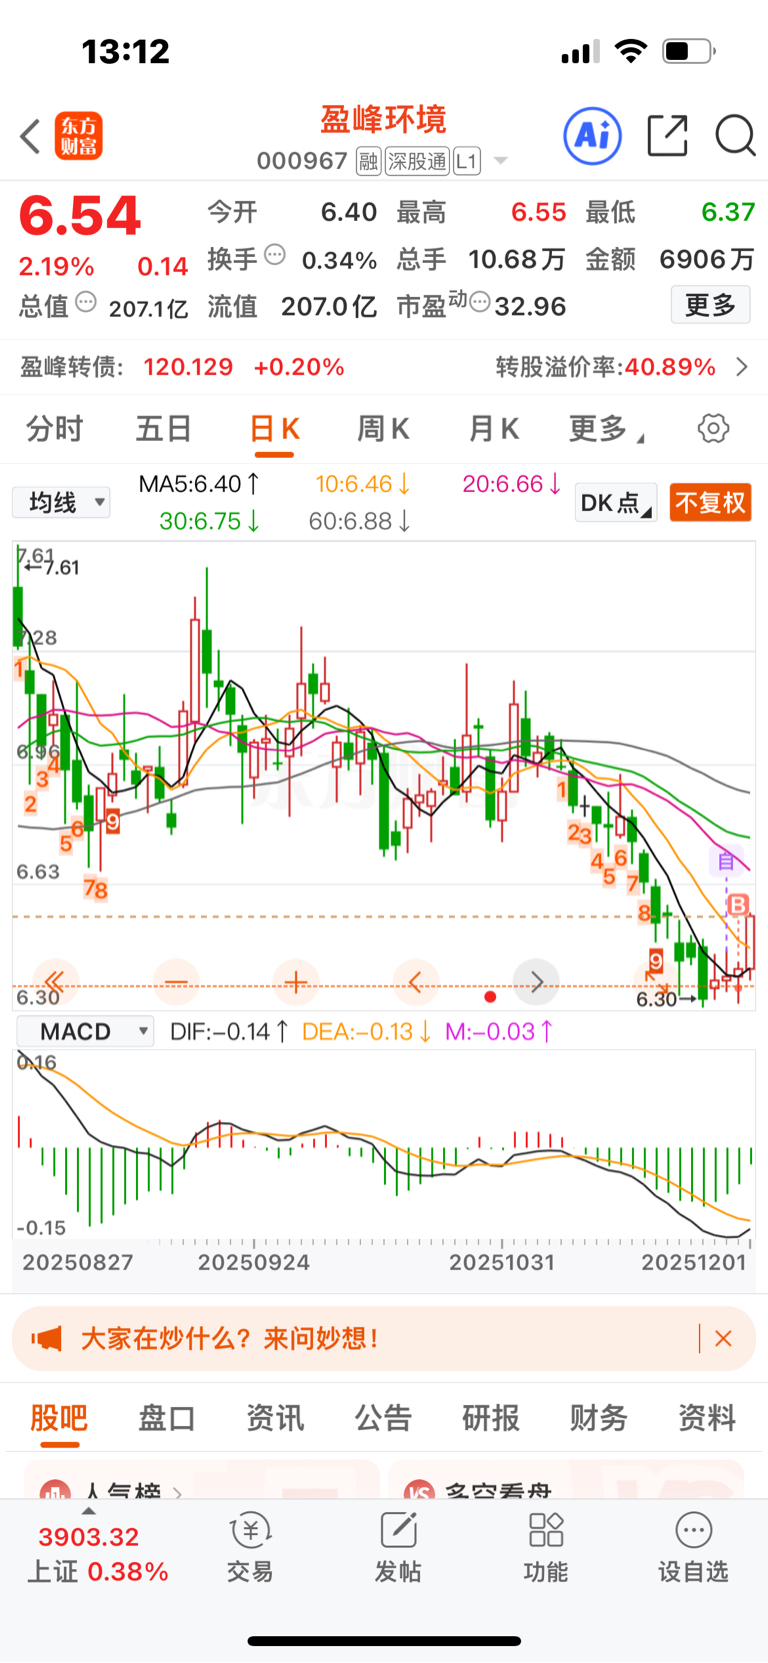Image resolution: width=768 pixels, height=1663 pixels.
Task: Jump chart to earliest with double-left arrows
Action: 56,982
